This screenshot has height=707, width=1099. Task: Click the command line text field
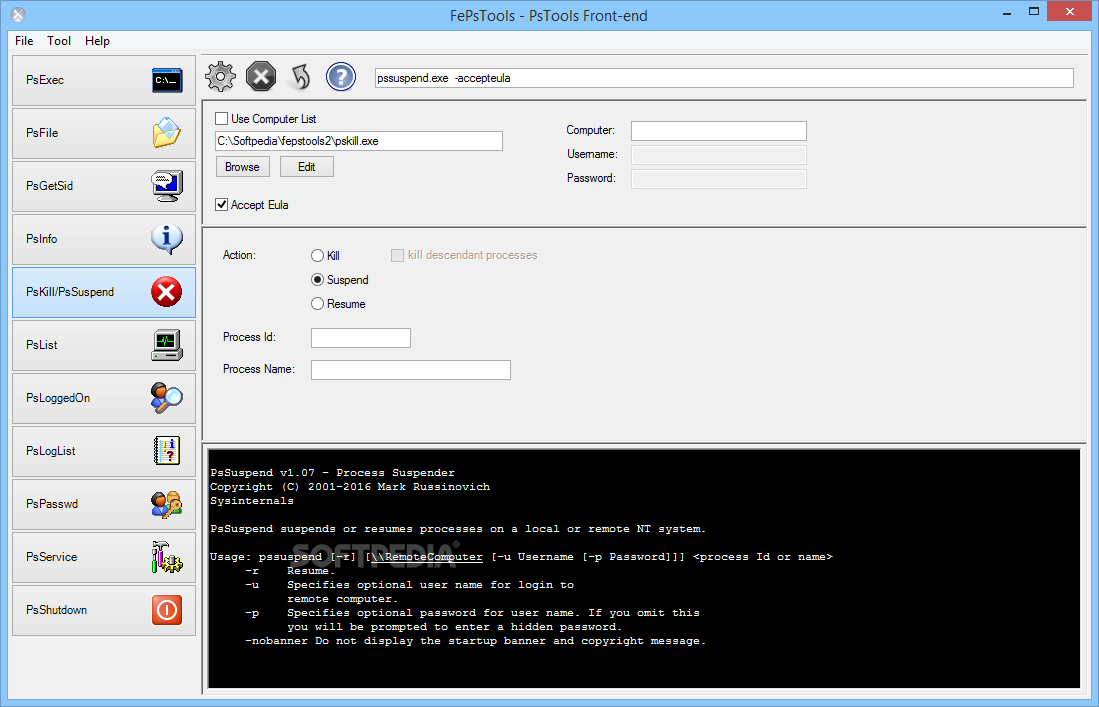tap(724, 78)
